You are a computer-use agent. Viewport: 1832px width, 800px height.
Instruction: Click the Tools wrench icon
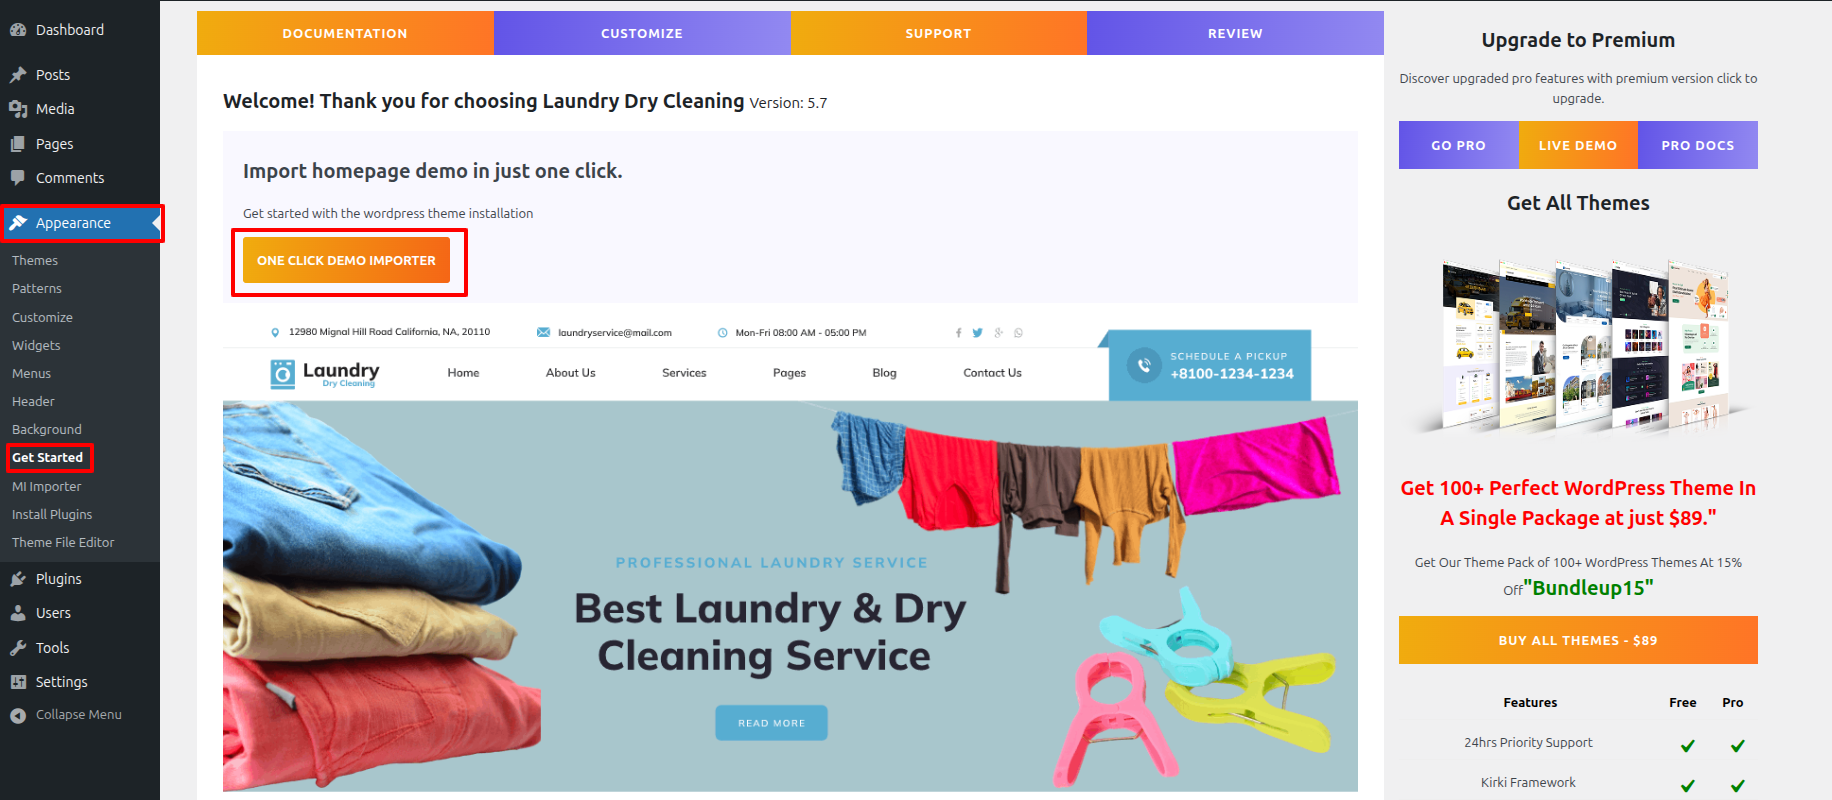[18, 648]
